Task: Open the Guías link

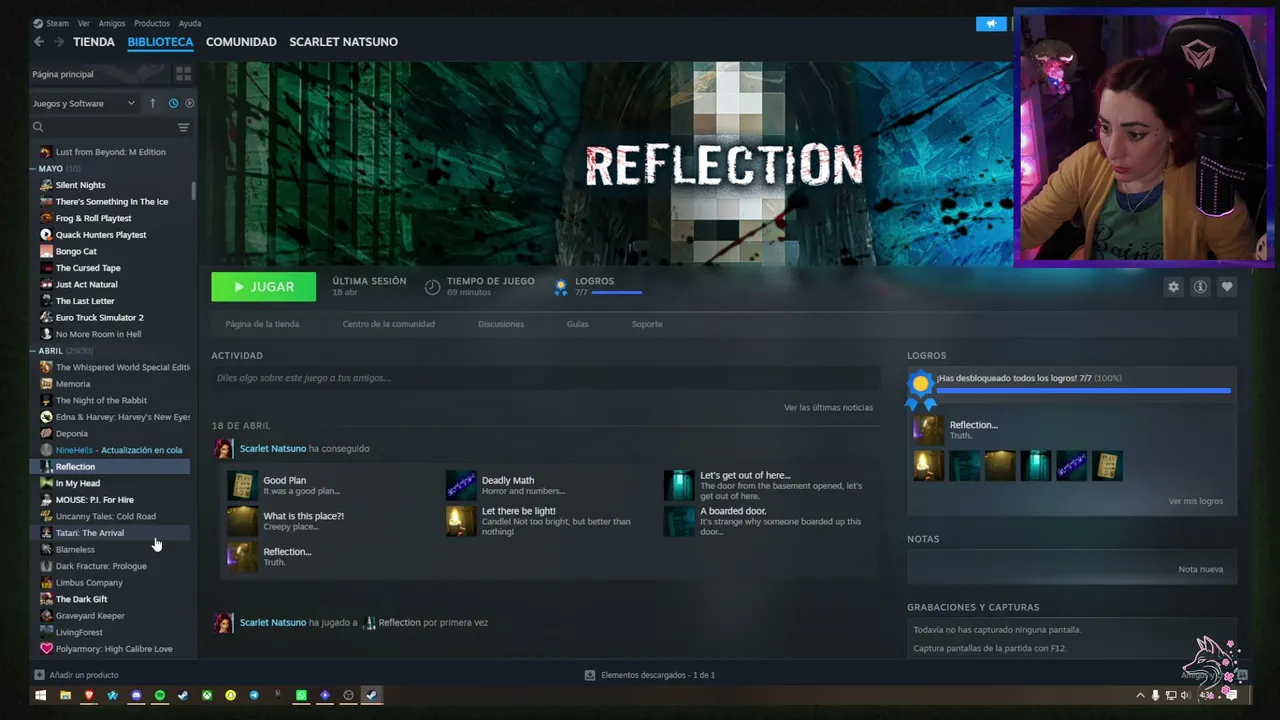Action: pyautogui.click(x=577, y=324)
